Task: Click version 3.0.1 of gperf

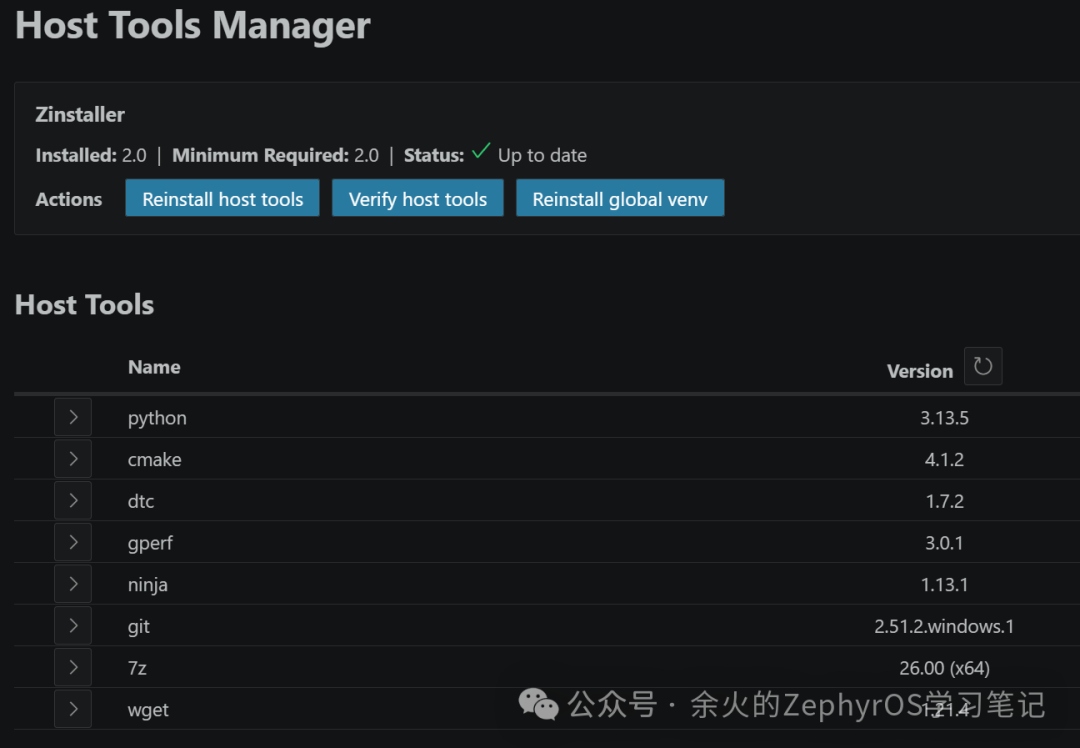Action: (x=944, y=543)
